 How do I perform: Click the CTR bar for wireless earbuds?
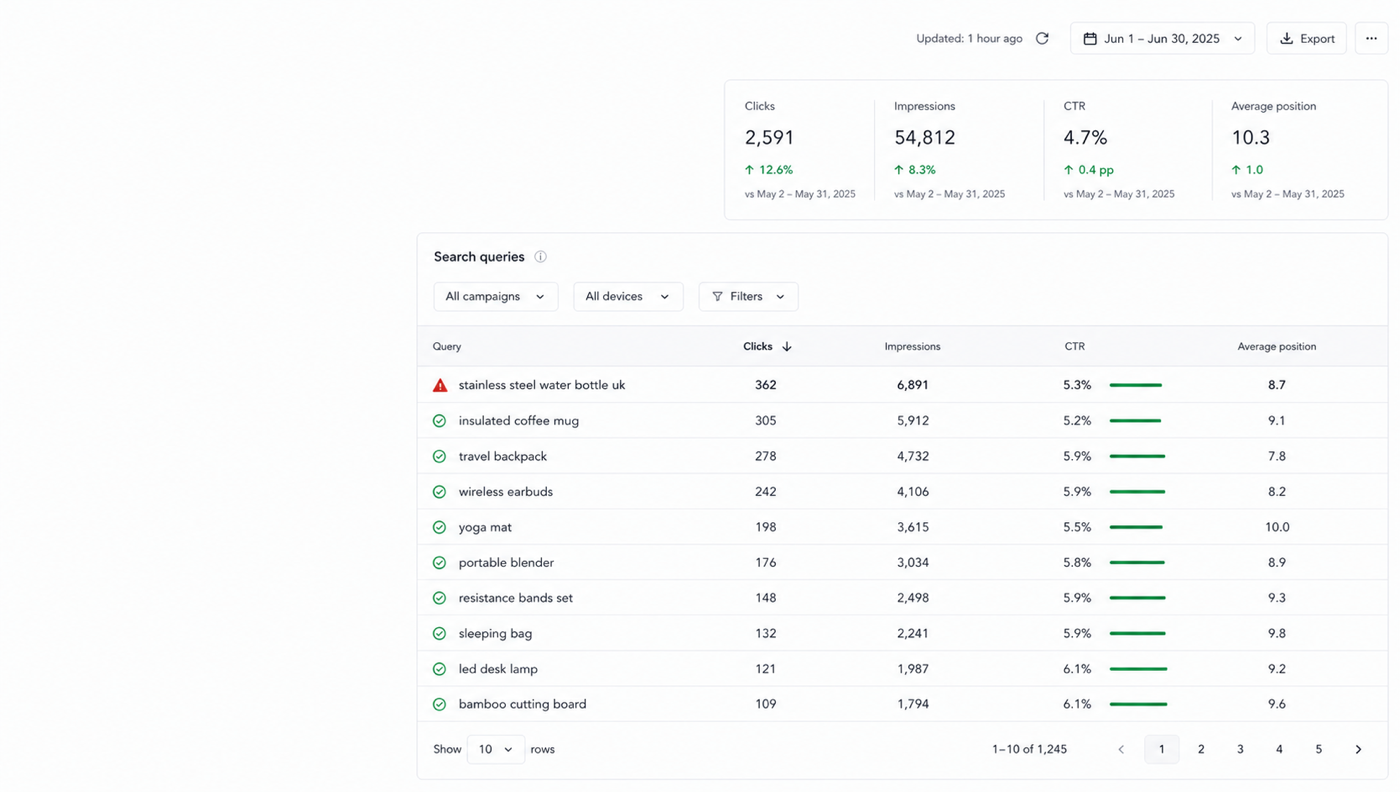[x=1137, y=492]
